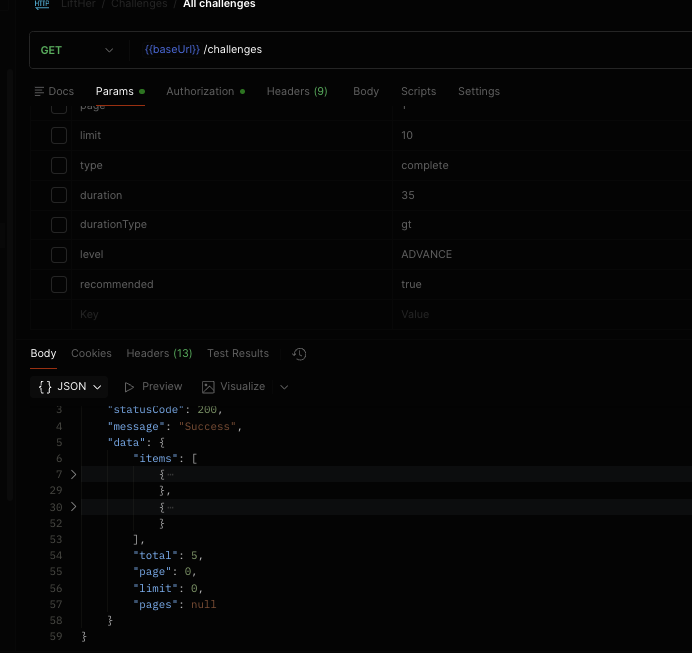Click the HTTP request icon in breadcrumb
692x653 pixels.
pyautogui.click(x=42, y=5)
